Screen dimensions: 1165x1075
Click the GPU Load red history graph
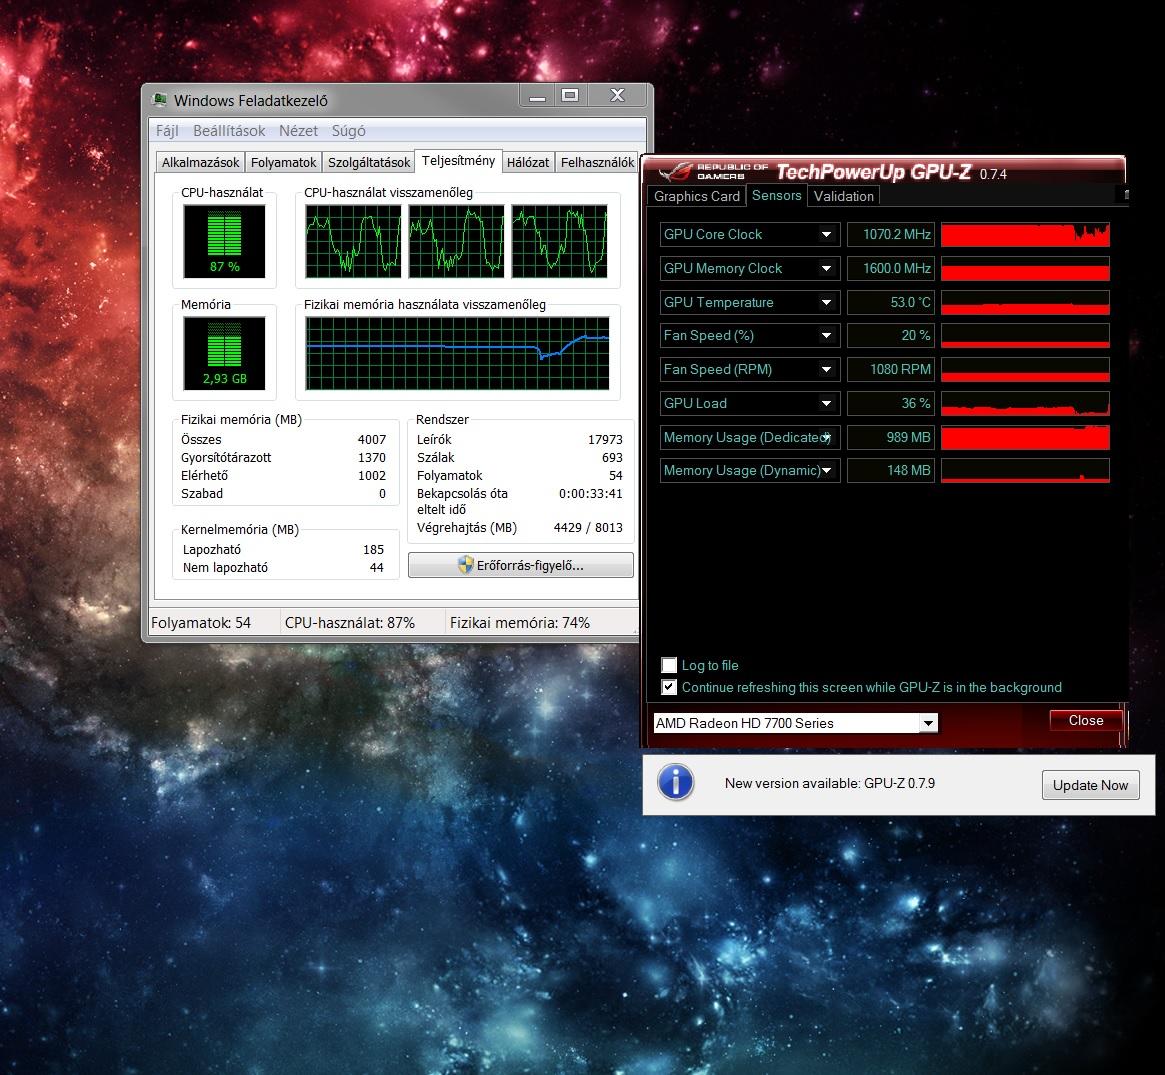point(1025,403)
